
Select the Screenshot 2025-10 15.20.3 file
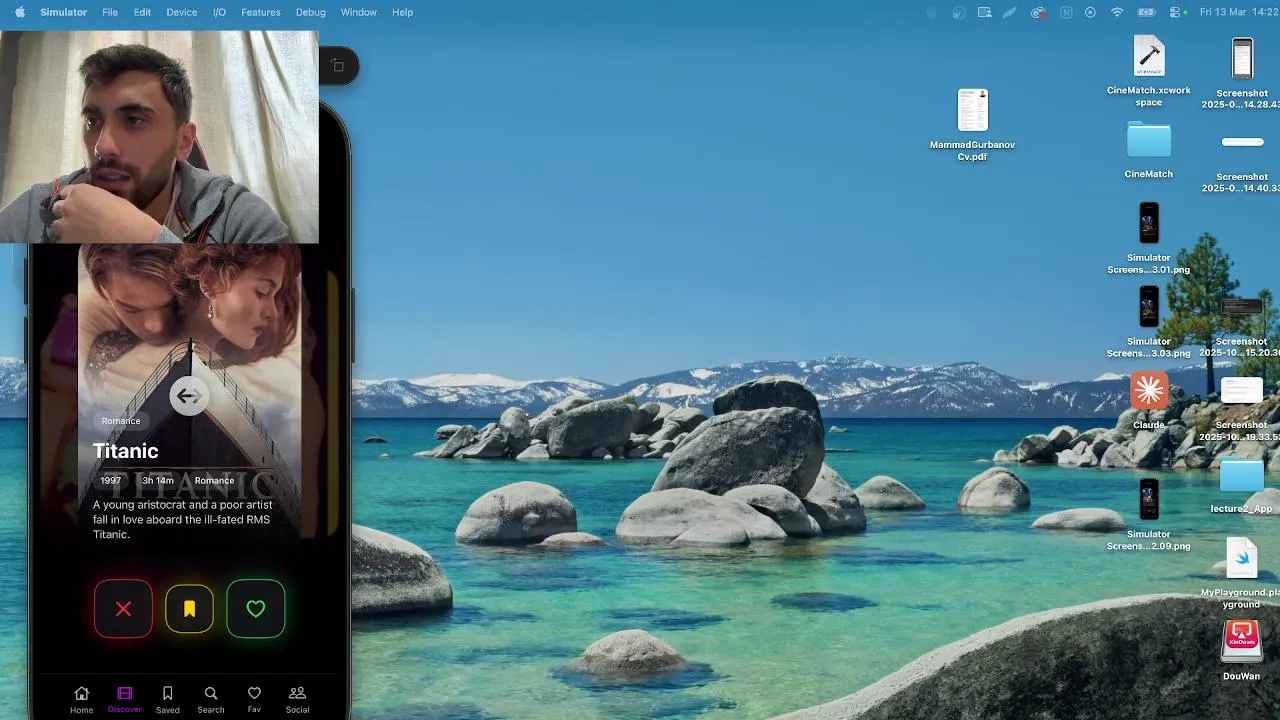pyautogui.click(x=1242, y=326)
